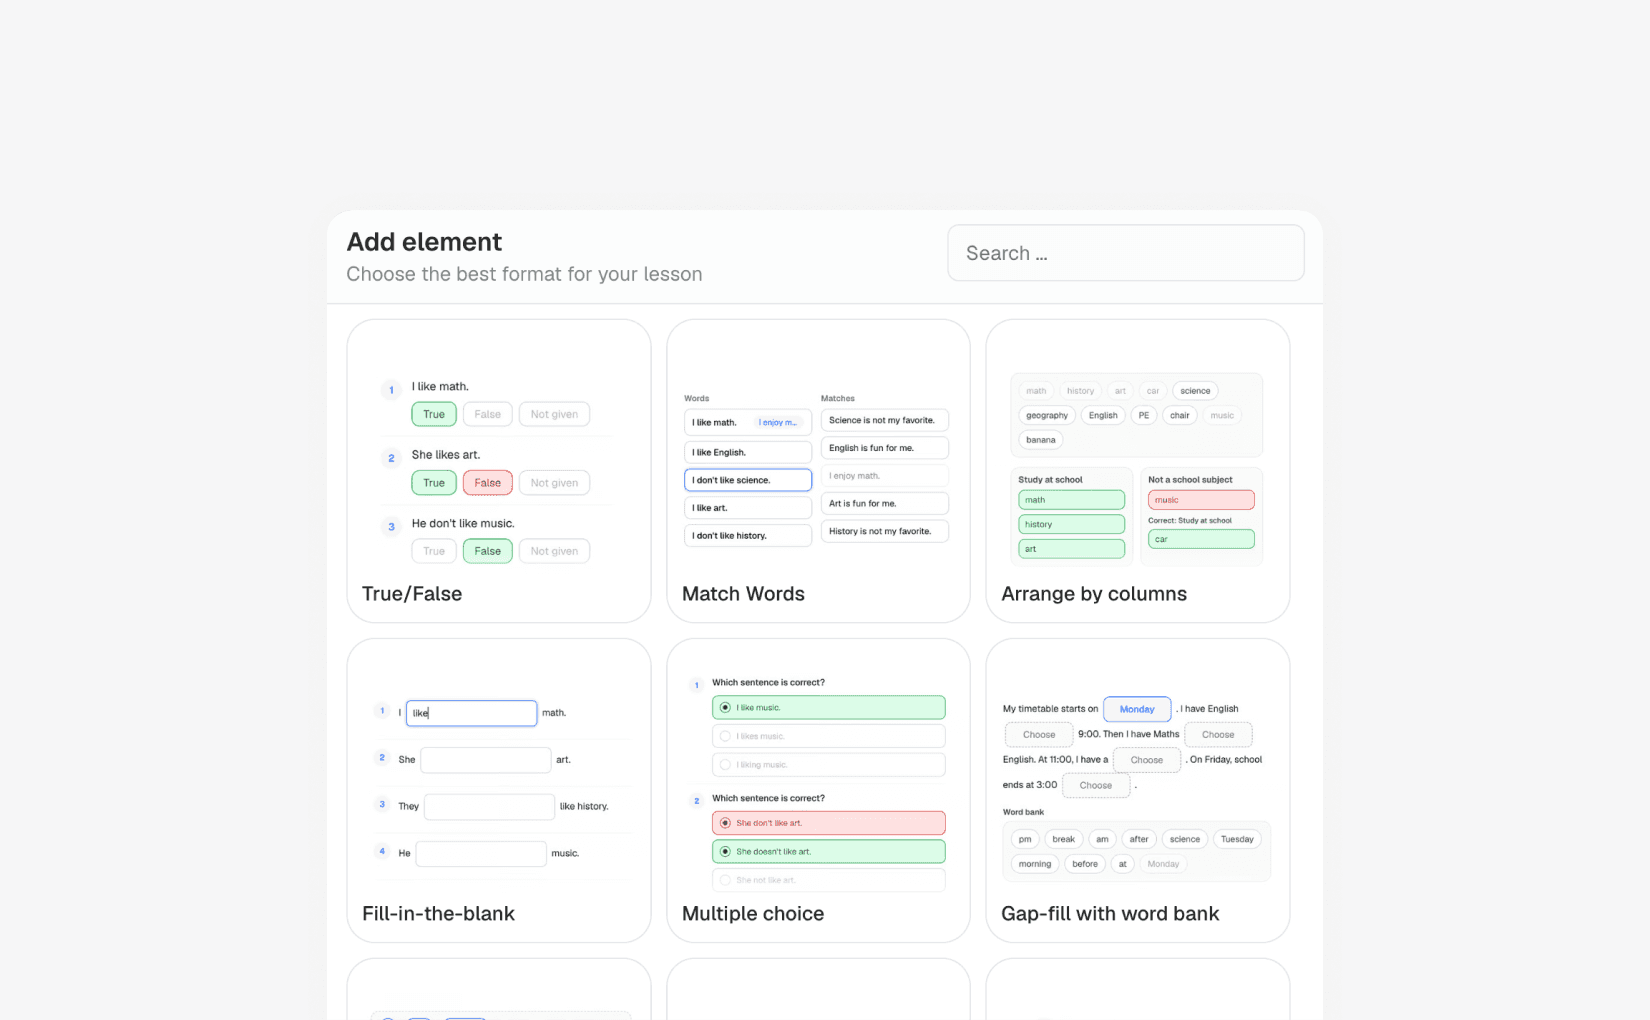Click the "Add element" heading

[424, 242]
